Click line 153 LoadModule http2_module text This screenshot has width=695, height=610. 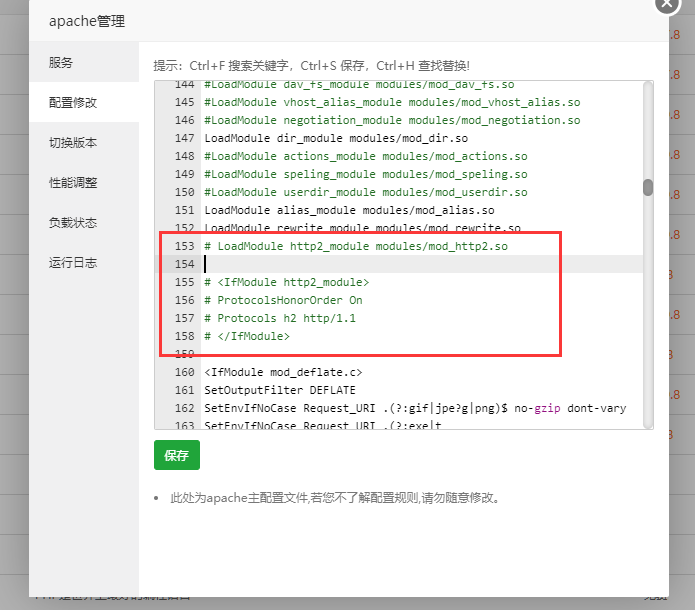356,246
